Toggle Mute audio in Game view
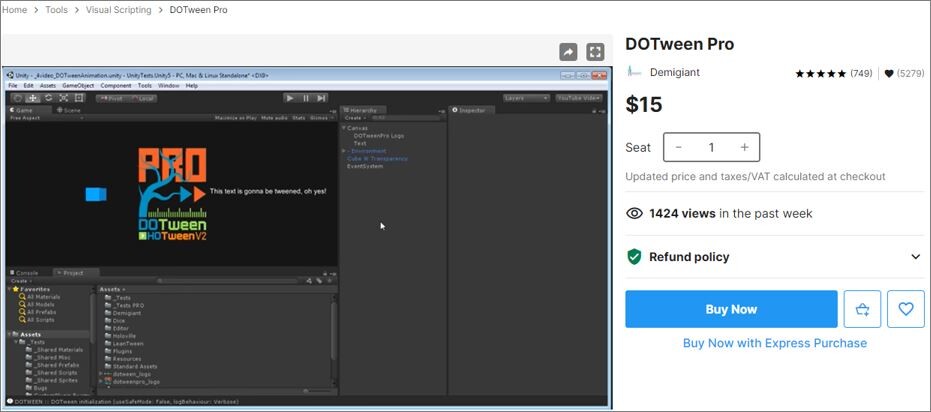This screenshot has width=931, height=412. coord(274,118)
